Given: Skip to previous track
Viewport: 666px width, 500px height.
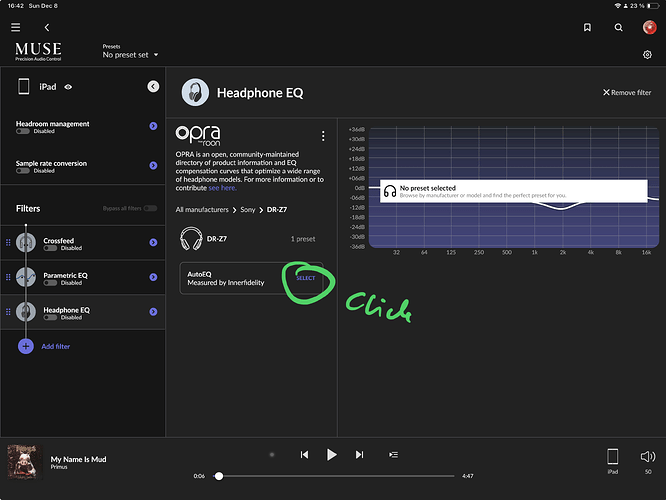Looking at the screenshot, I should (x=304, y=455).
